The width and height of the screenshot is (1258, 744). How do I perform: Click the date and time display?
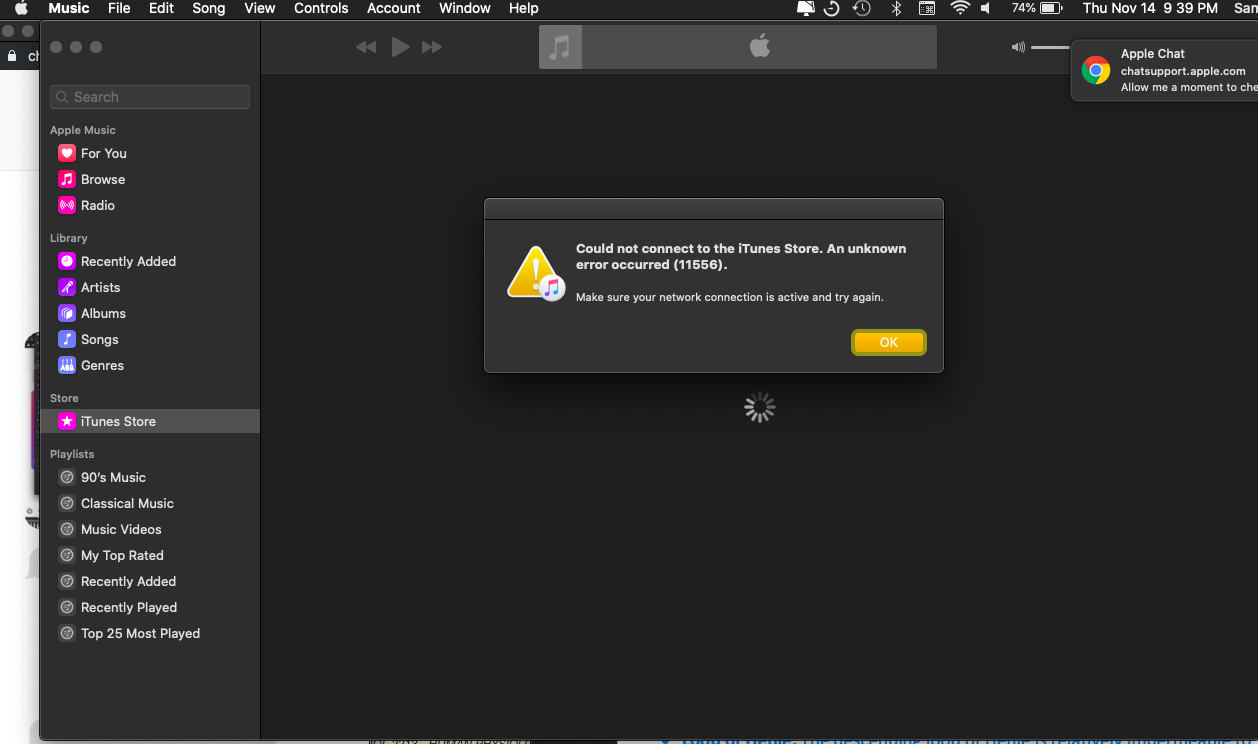click(1150, 8)
